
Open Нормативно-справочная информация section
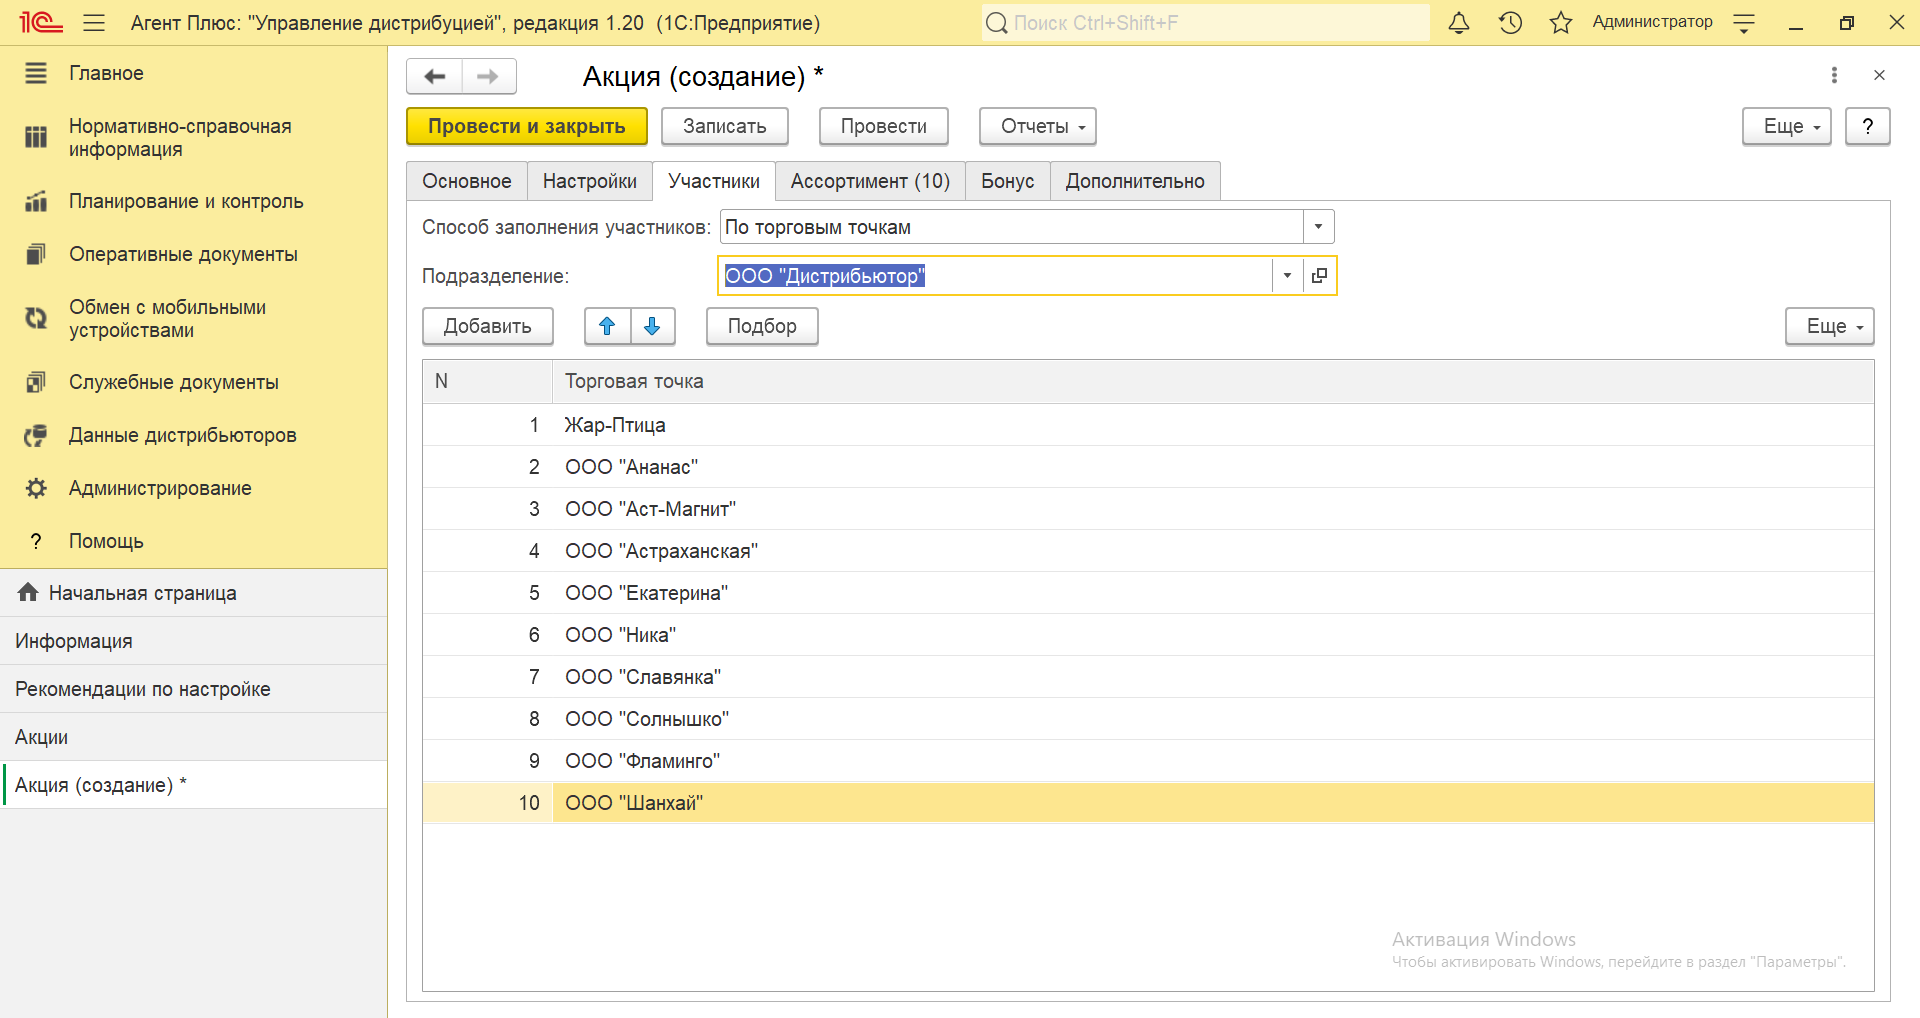coord(193,138)
